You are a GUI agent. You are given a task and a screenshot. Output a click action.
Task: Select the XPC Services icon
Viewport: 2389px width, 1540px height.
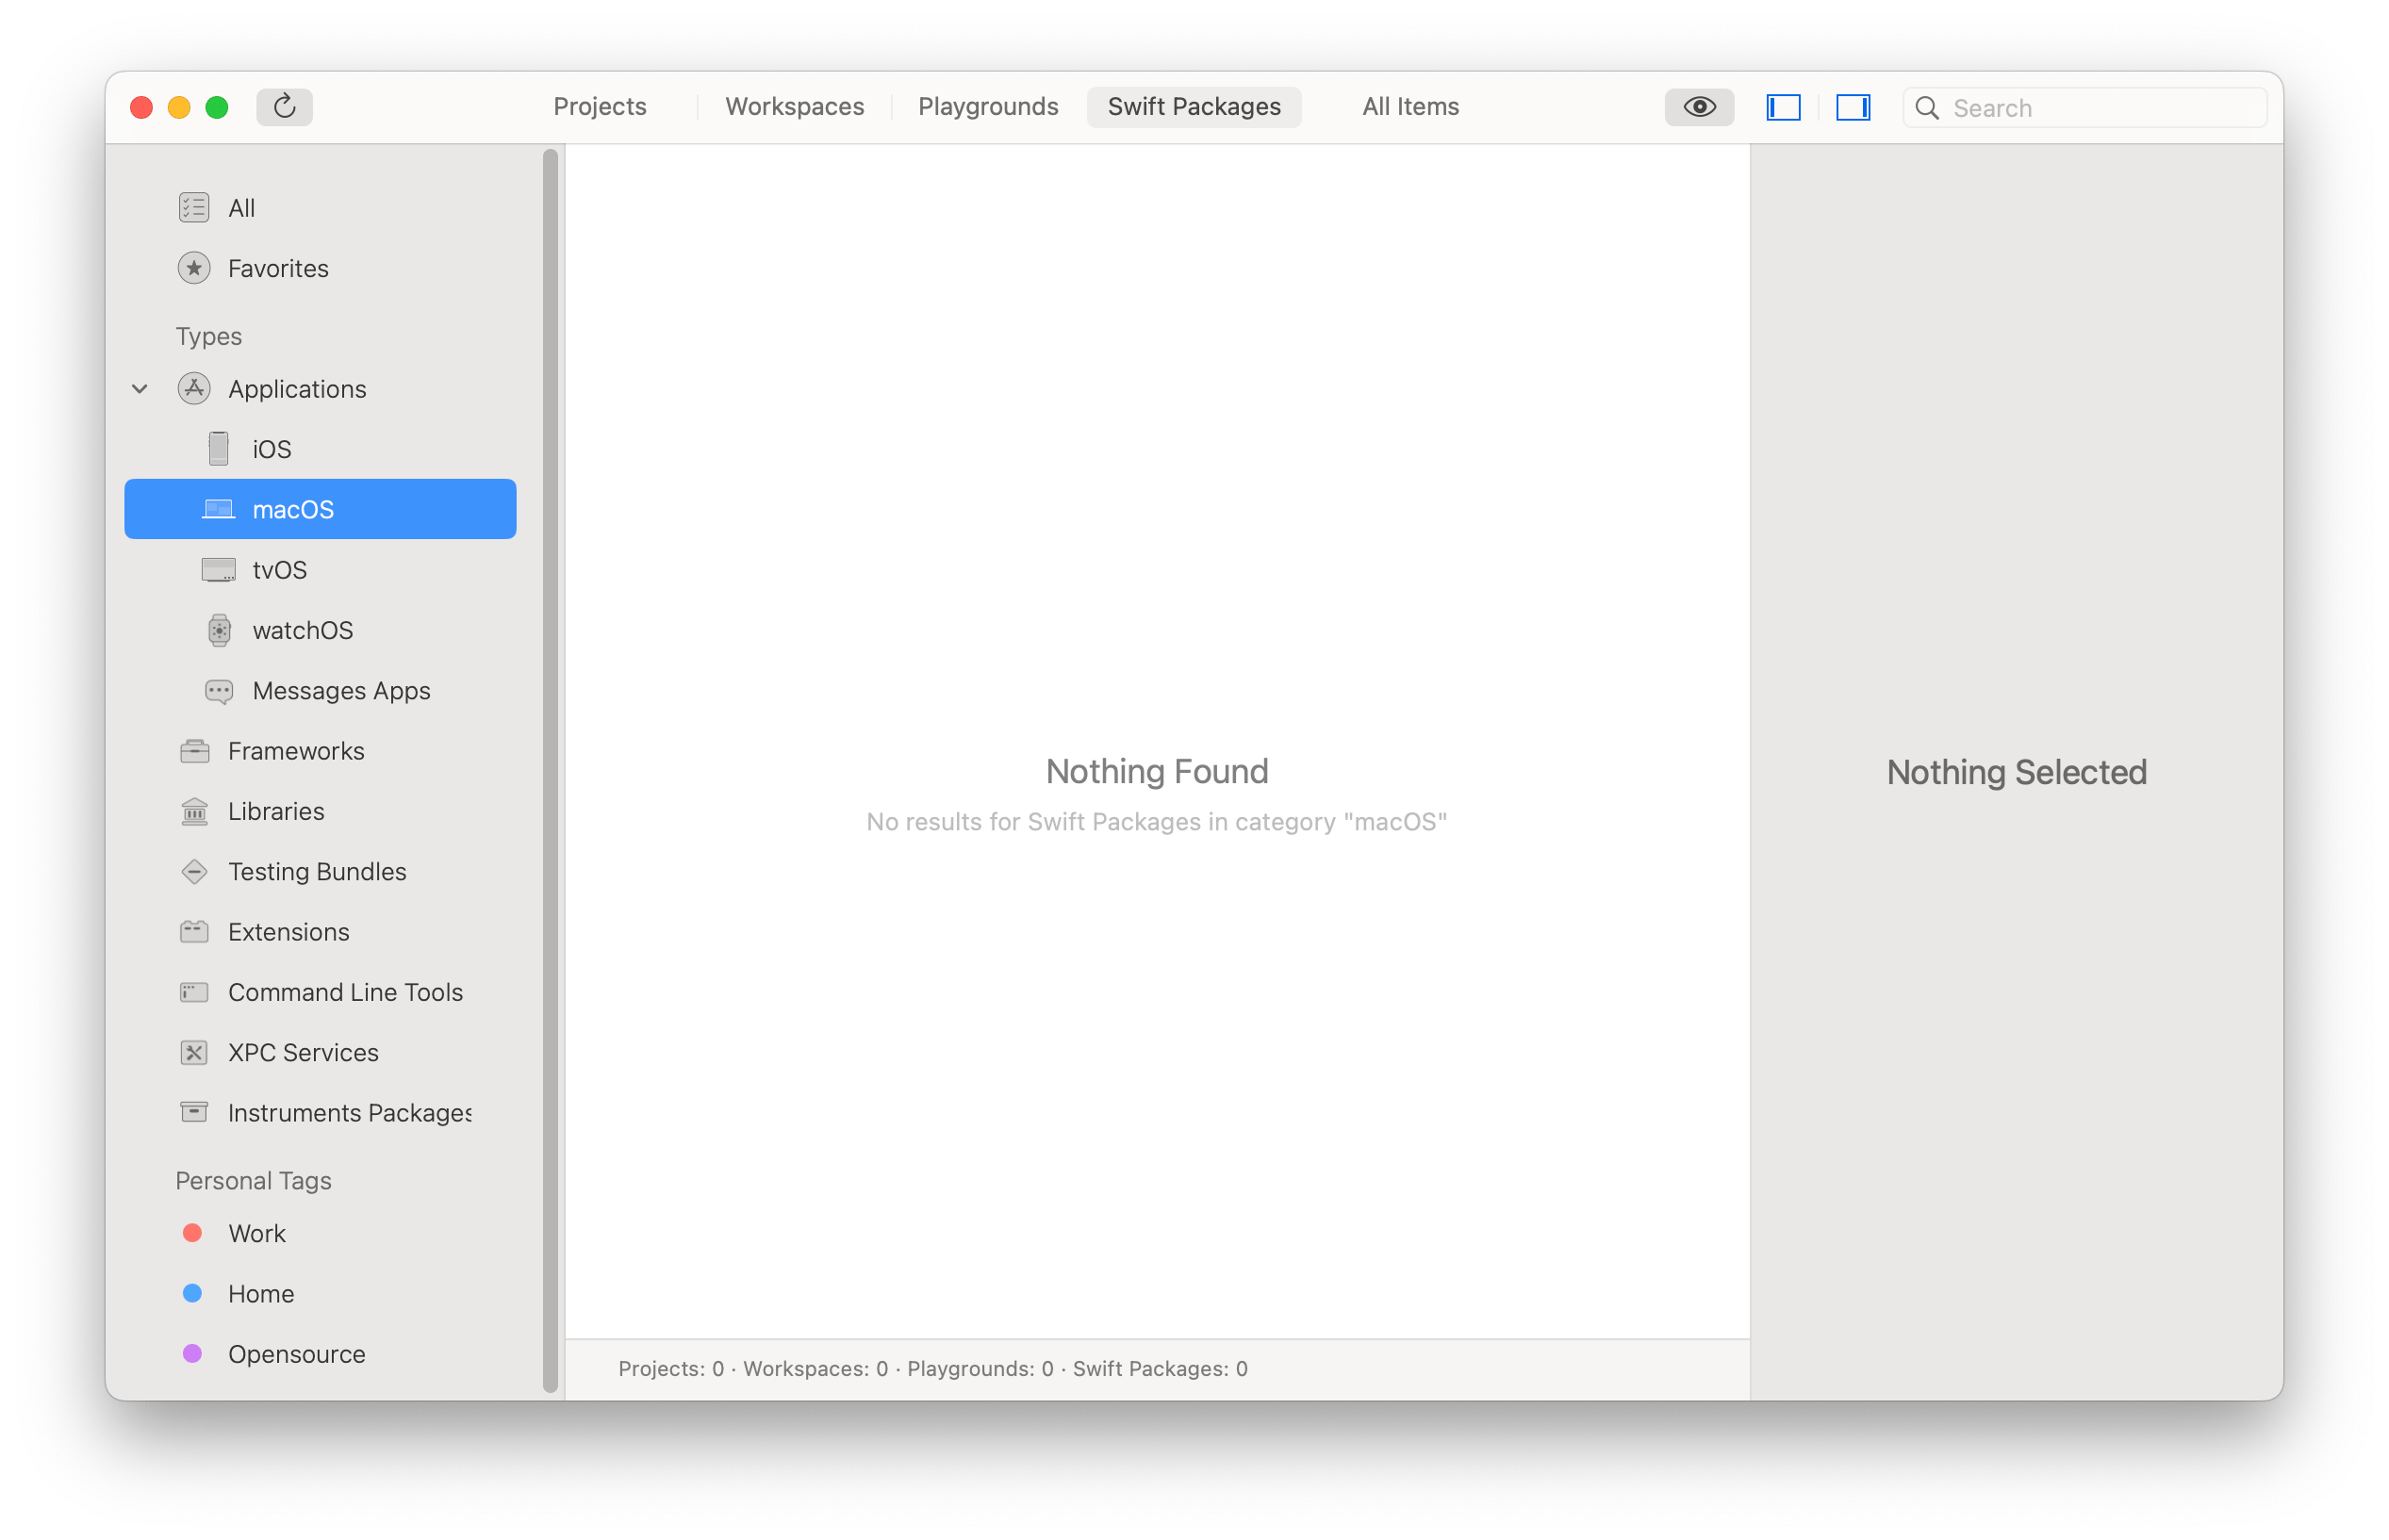[x=194, y=1053]
